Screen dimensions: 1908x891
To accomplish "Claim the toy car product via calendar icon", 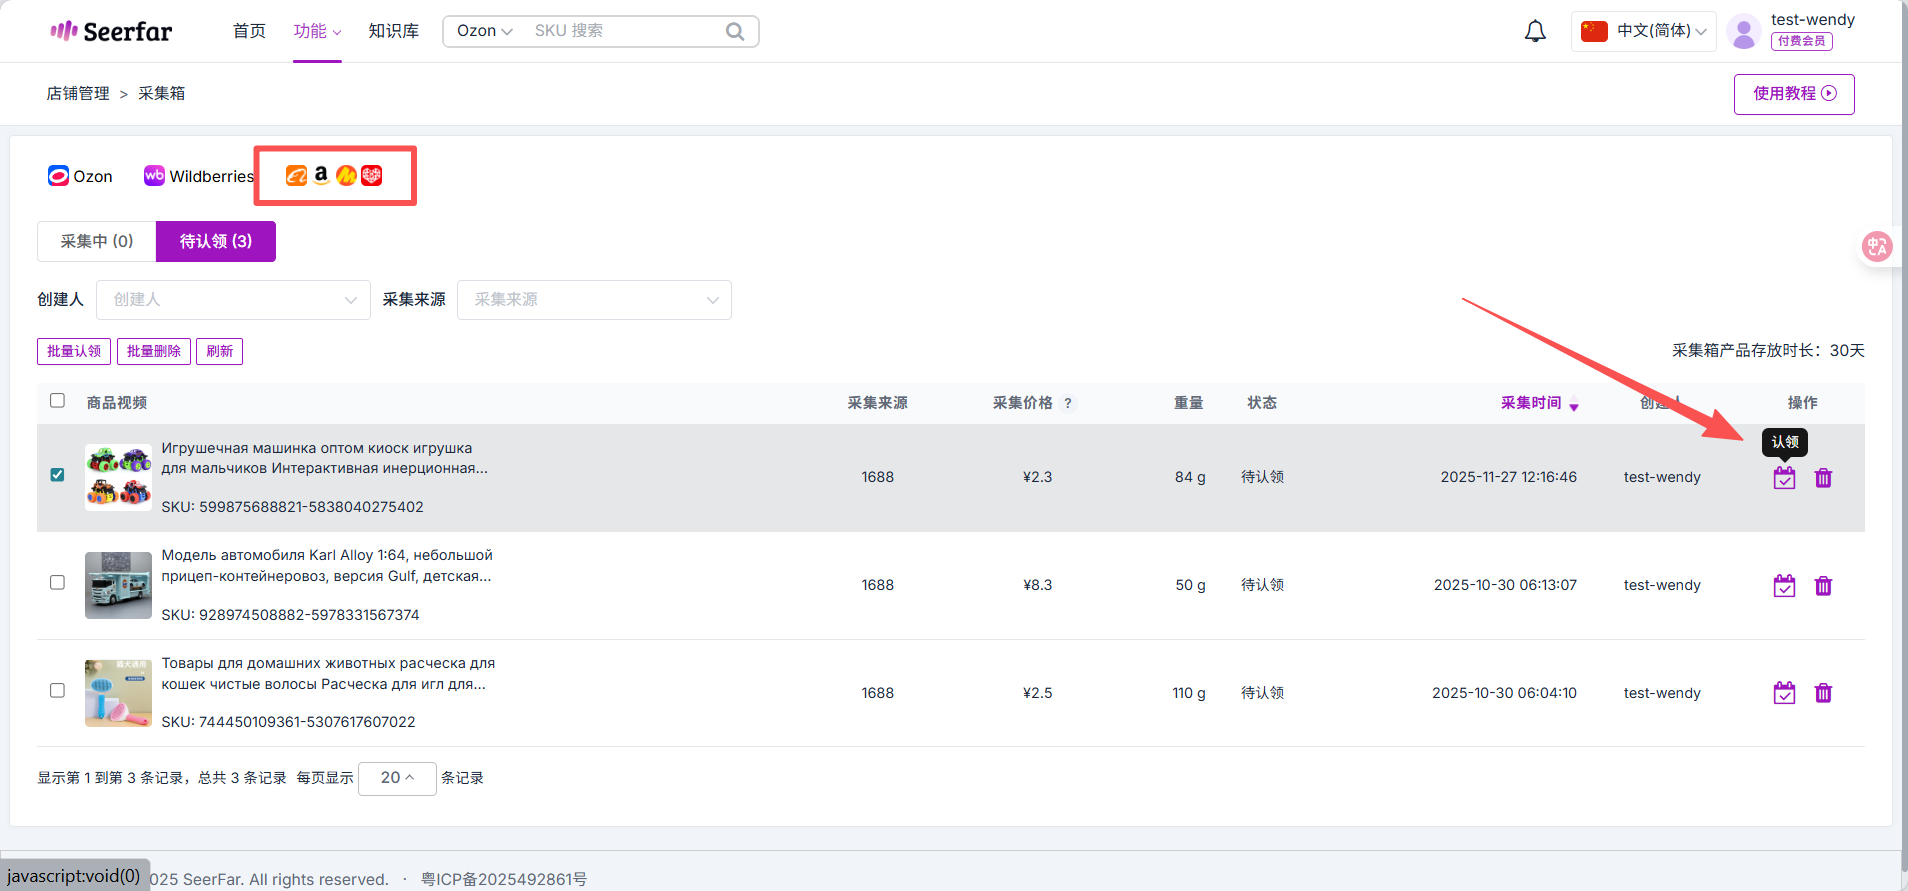I will tap(1784, 478).
